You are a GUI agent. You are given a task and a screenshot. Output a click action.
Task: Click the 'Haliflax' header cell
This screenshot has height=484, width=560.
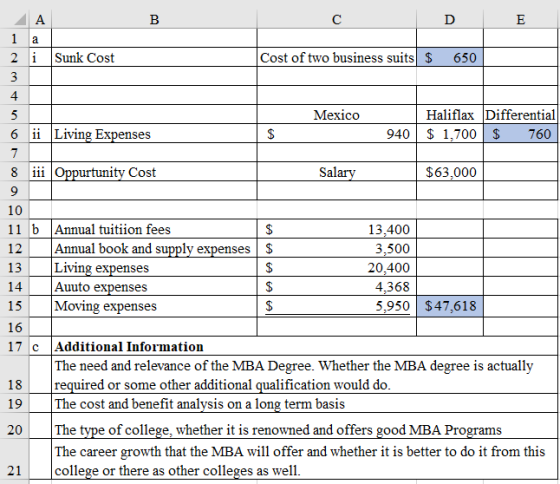[x=450, y=115]
